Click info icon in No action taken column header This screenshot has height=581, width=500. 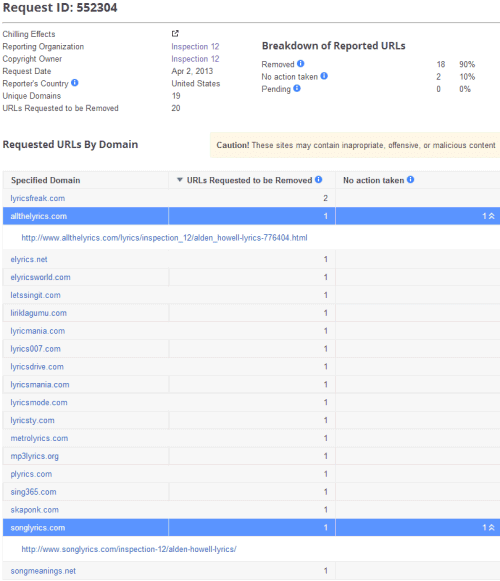pyautogui.click(x=410, y=179)
